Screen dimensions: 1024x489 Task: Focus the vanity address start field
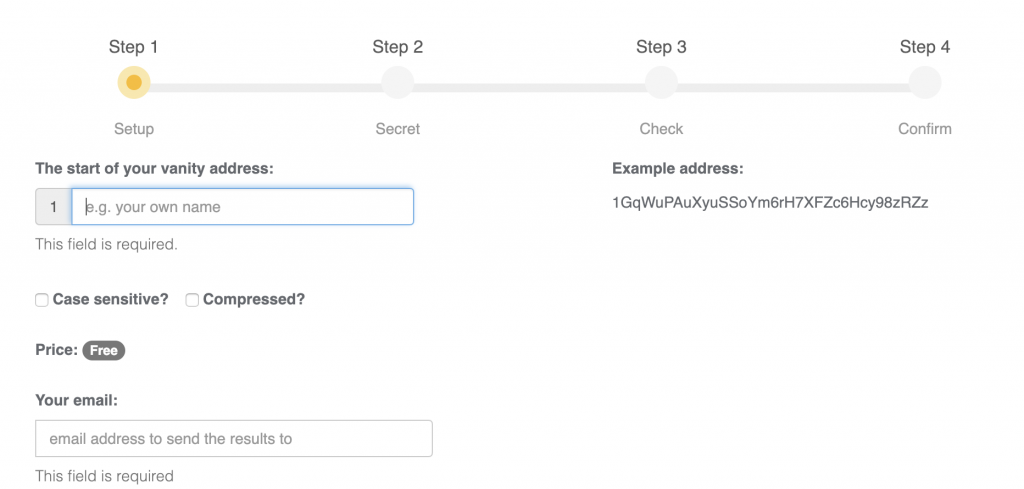click(243, 207)
